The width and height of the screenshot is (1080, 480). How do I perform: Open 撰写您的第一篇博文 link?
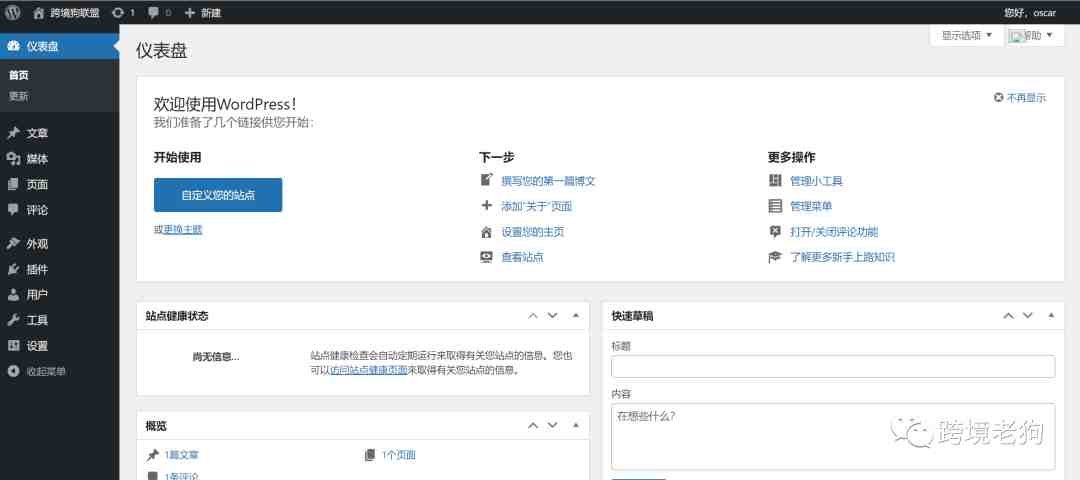(x=548, y=180)
